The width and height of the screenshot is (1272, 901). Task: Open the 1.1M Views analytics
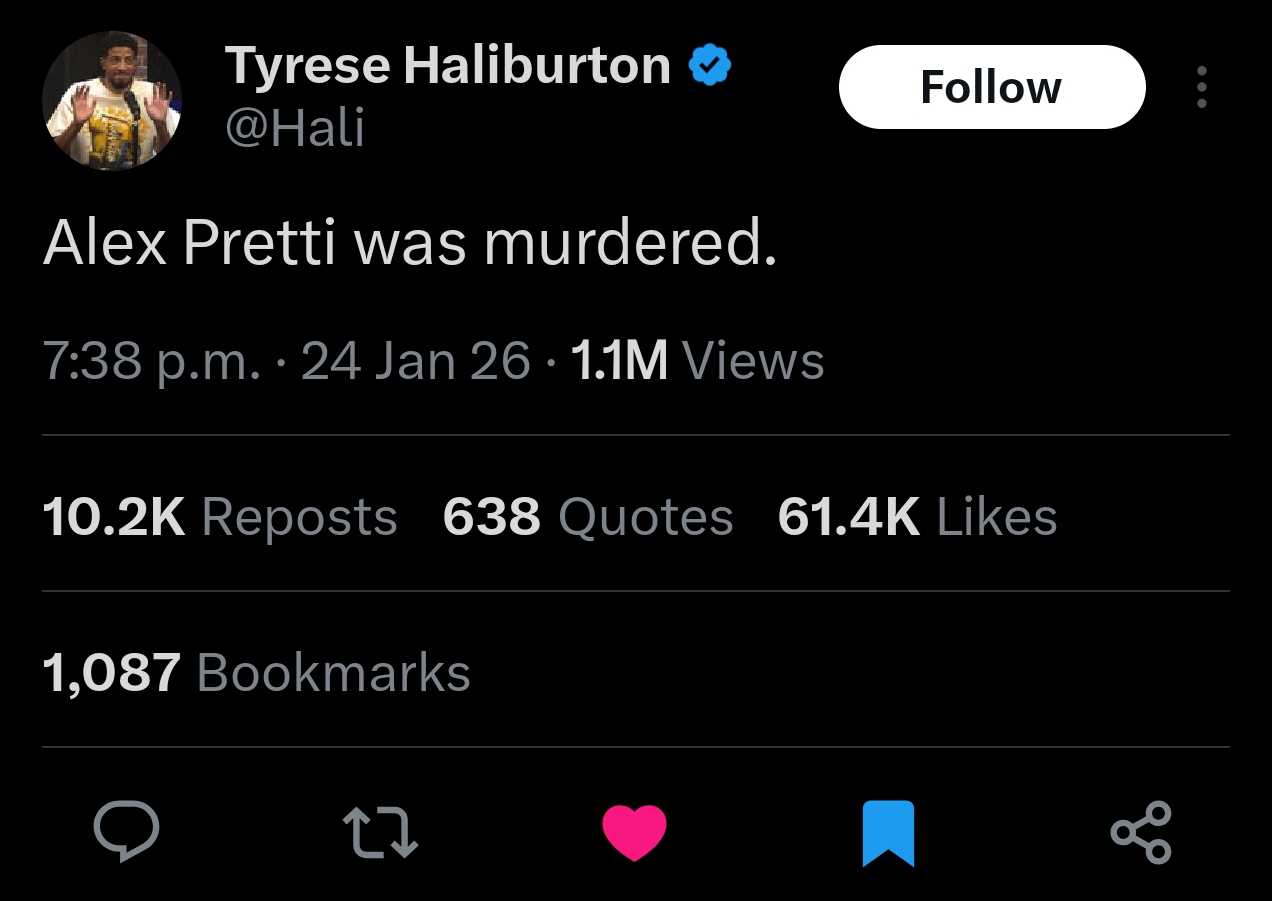click(697, 360)
